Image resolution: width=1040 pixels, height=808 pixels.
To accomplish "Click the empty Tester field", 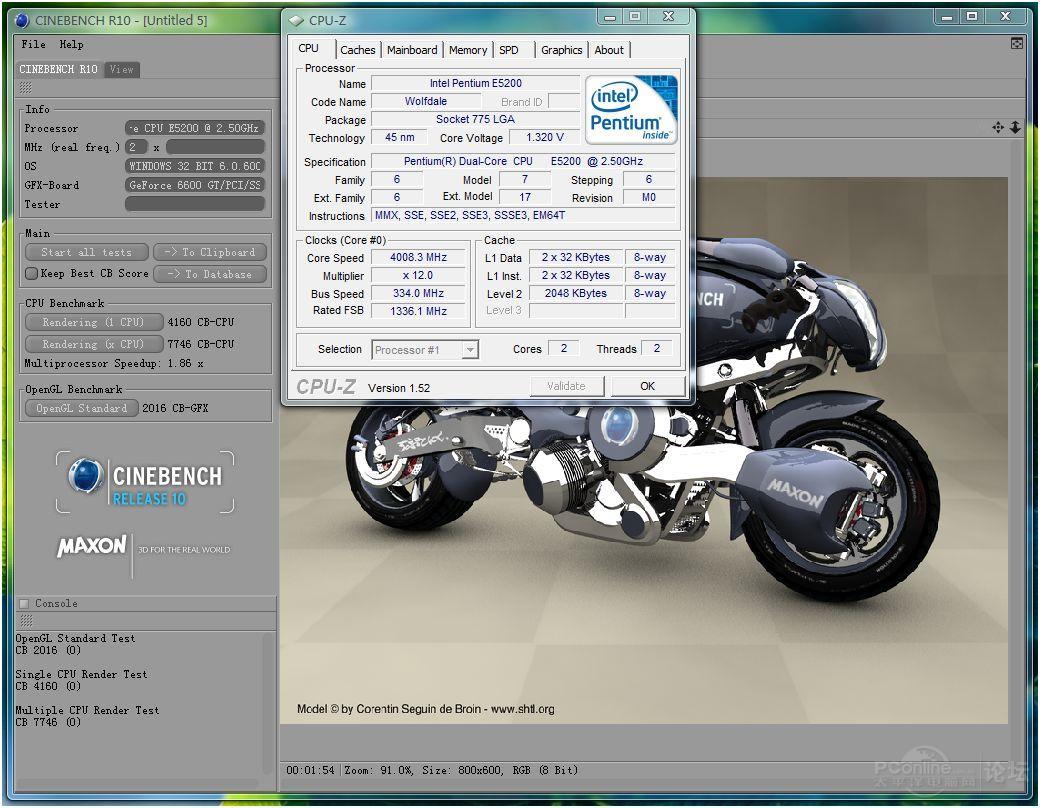I will coord(195,204).
